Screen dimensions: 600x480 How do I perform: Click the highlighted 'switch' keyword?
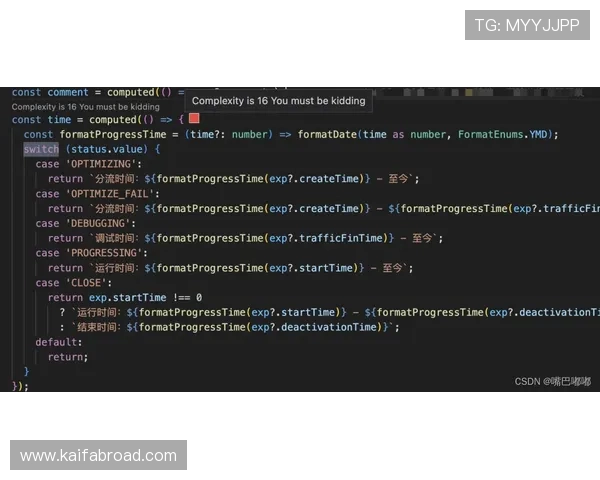pos(41,149)
